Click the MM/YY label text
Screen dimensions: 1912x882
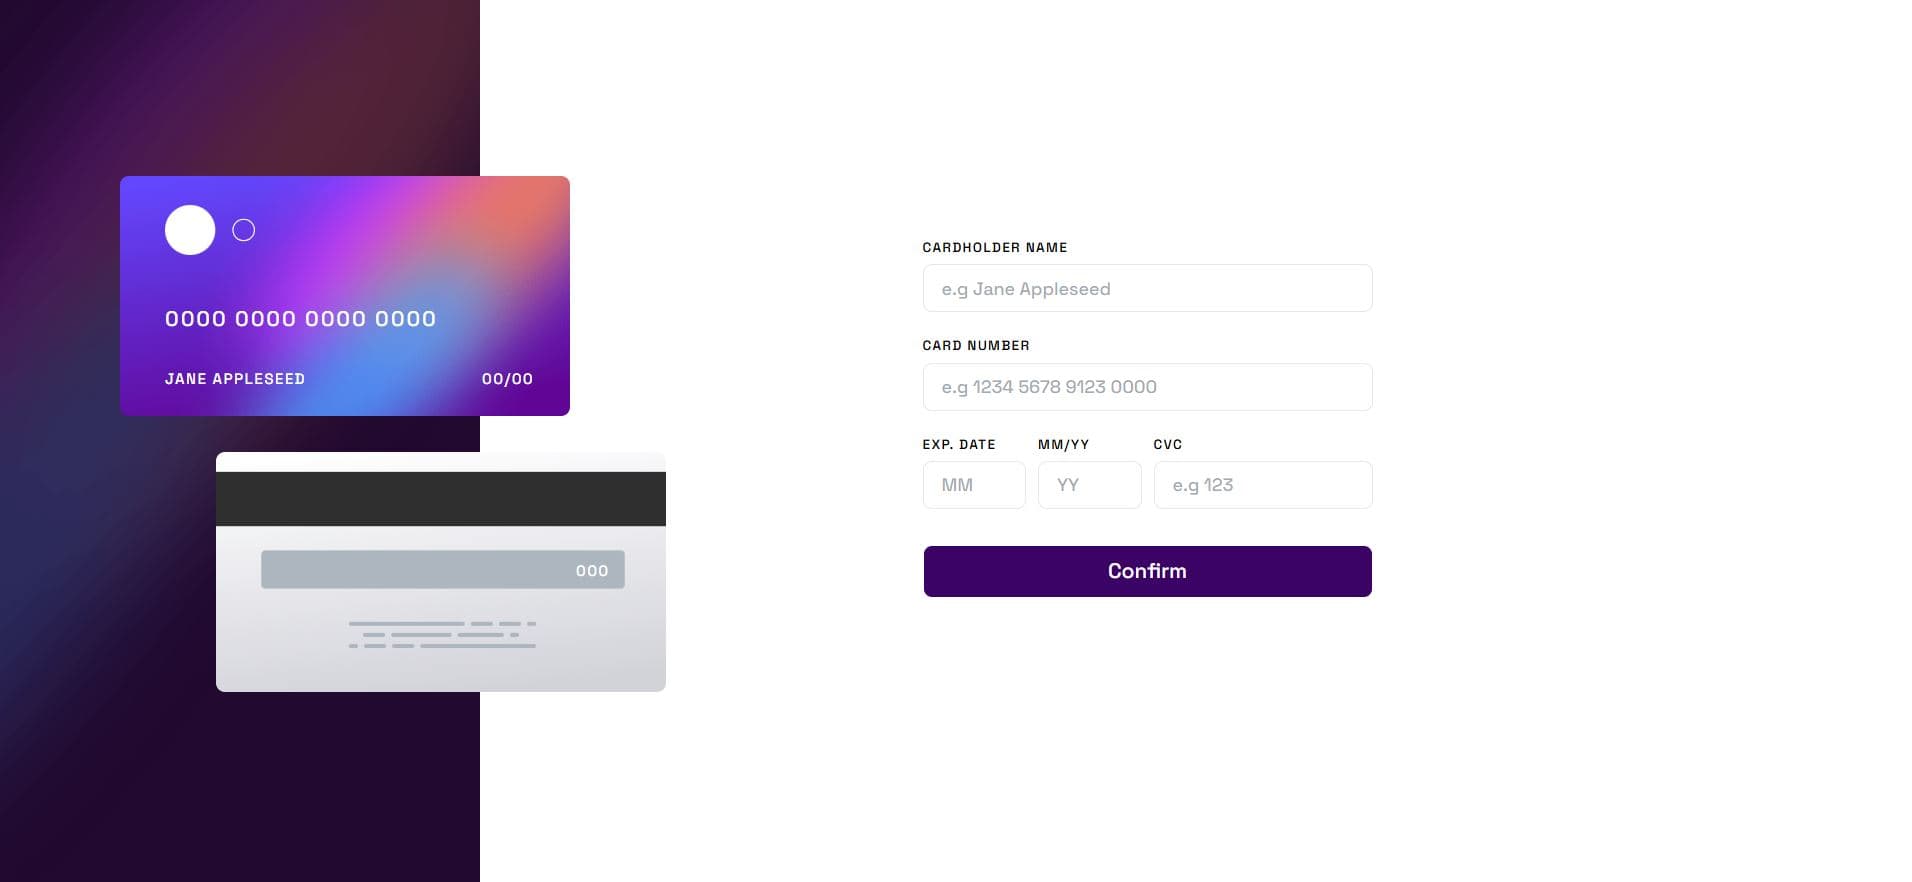coord(1061,444)
